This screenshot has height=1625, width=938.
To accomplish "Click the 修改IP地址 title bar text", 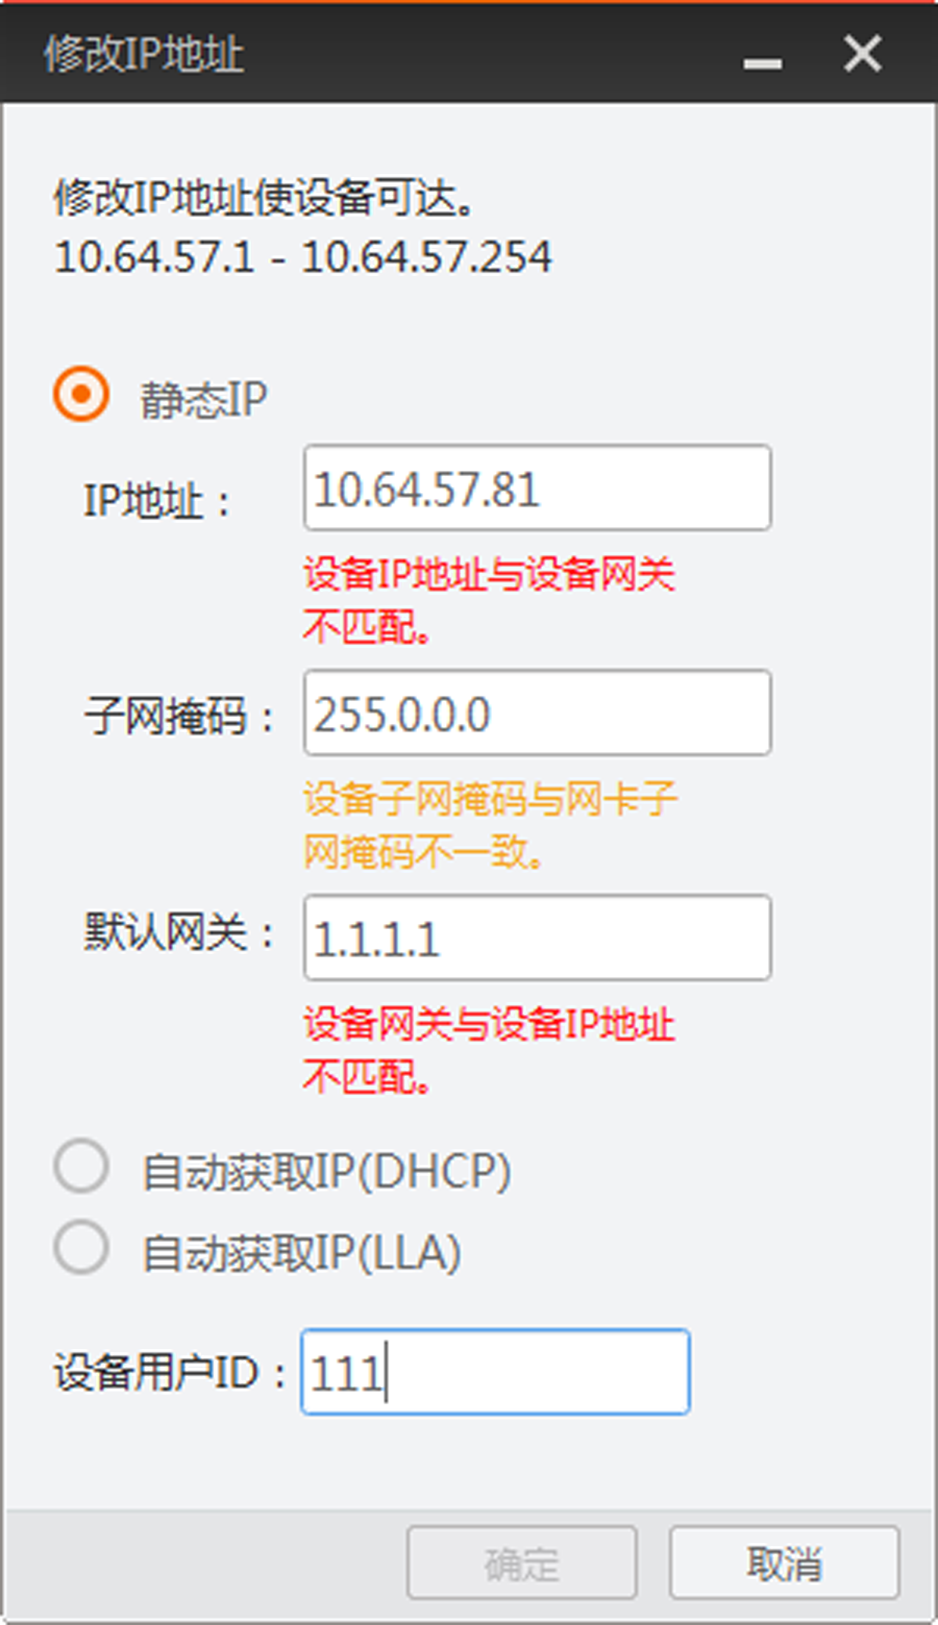I will pyautogui.click(x=144, y=54).
